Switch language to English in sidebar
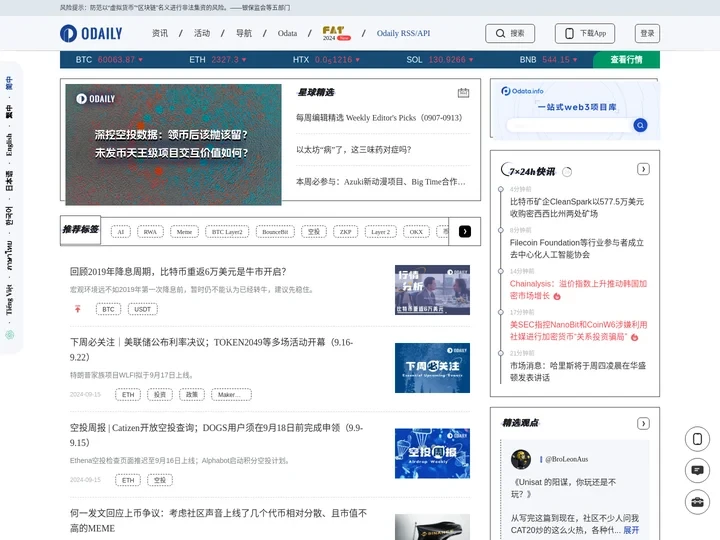 (9, 145)
